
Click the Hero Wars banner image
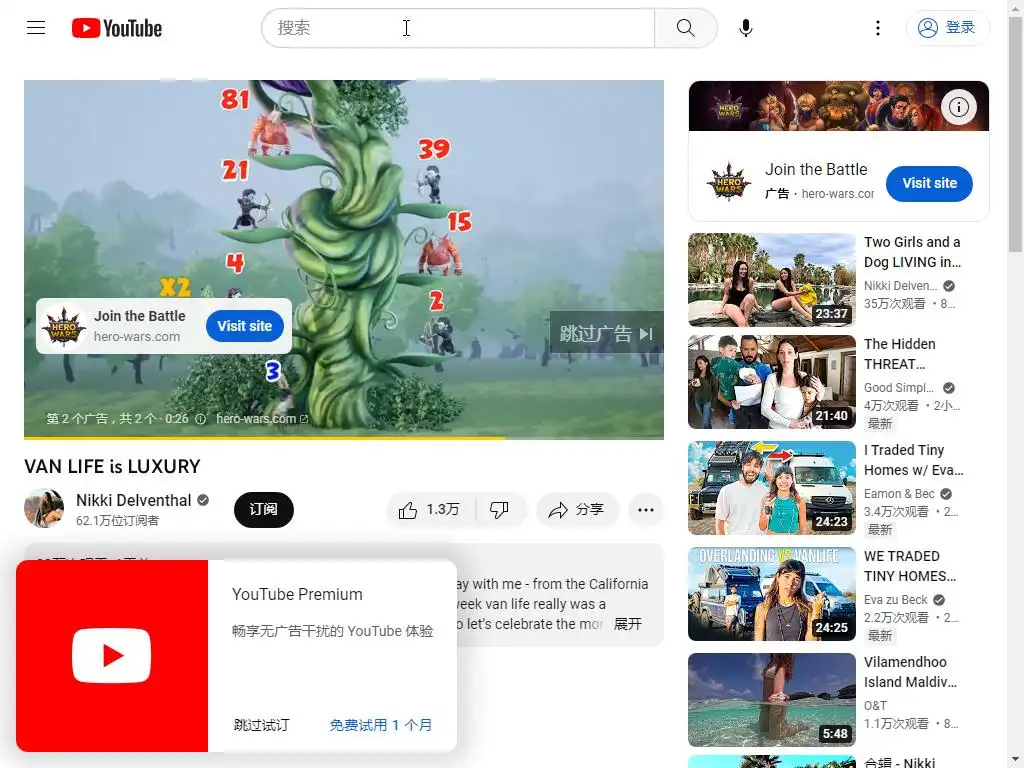point(839,106)
